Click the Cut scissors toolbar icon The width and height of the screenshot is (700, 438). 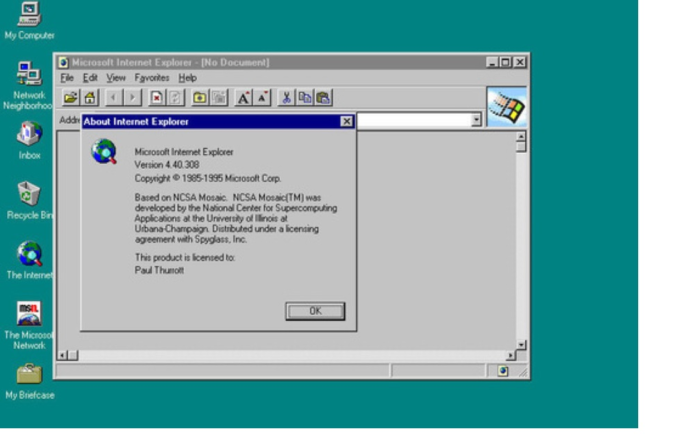click(286, 97)
